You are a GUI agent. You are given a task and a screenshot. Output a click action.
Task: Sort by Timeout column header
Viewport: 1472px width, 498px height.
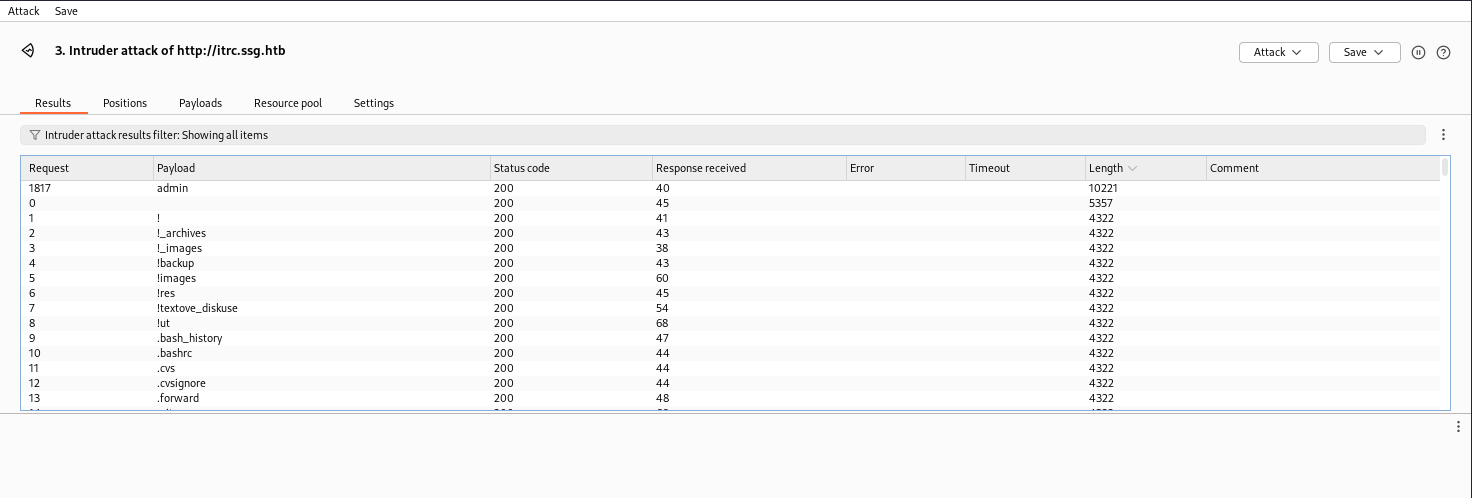point(1025,168)
